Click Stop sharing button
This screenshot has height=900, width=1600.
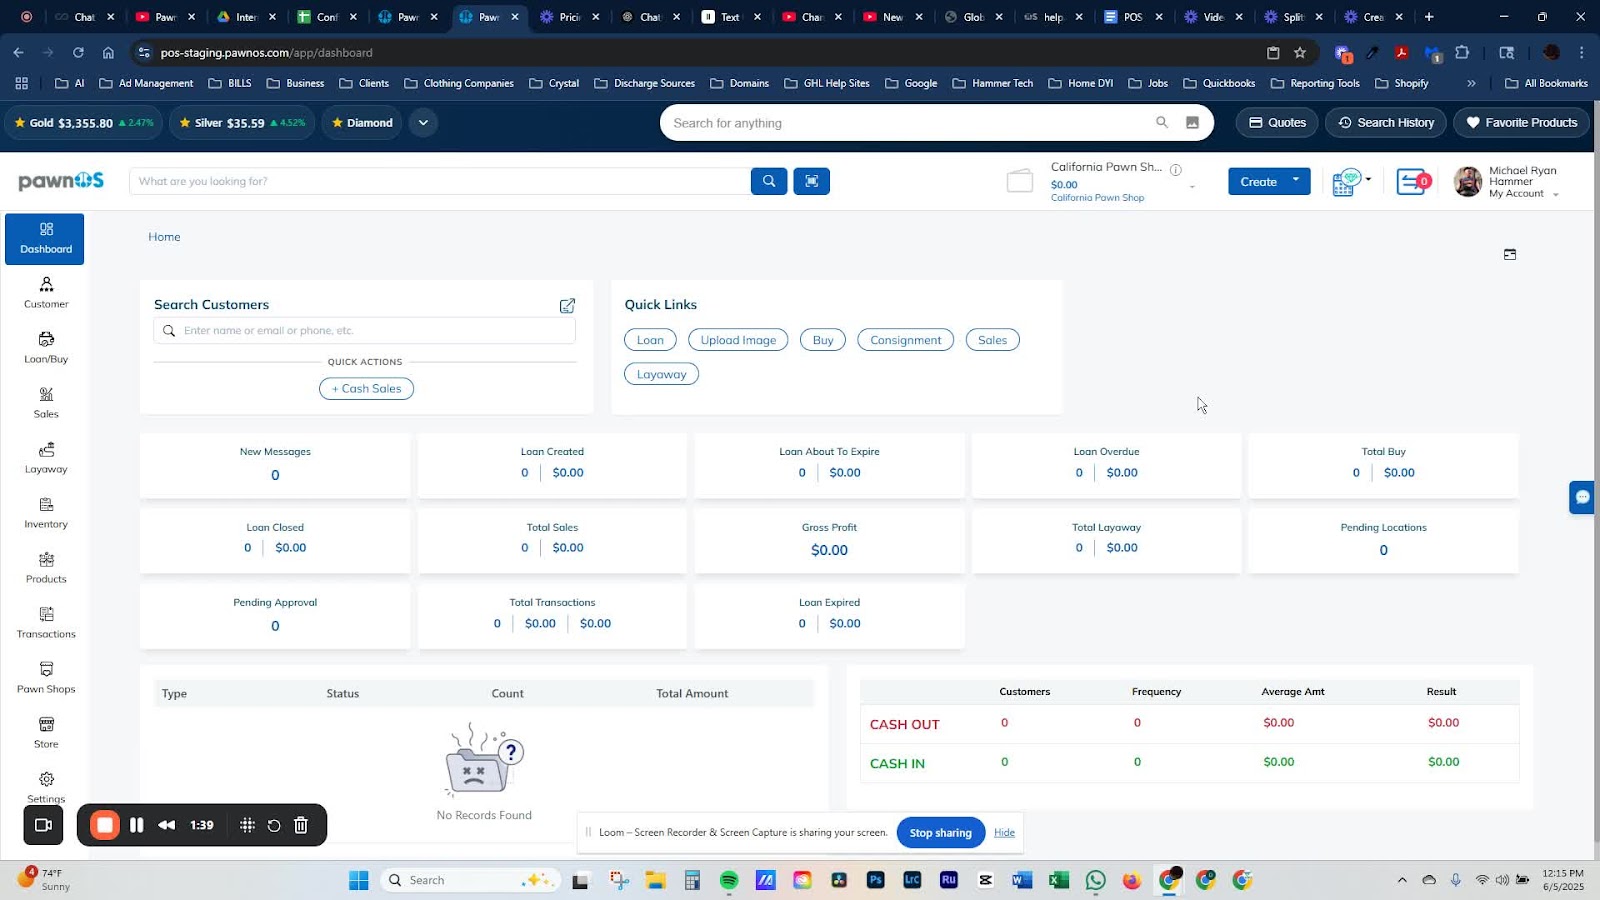940,832
